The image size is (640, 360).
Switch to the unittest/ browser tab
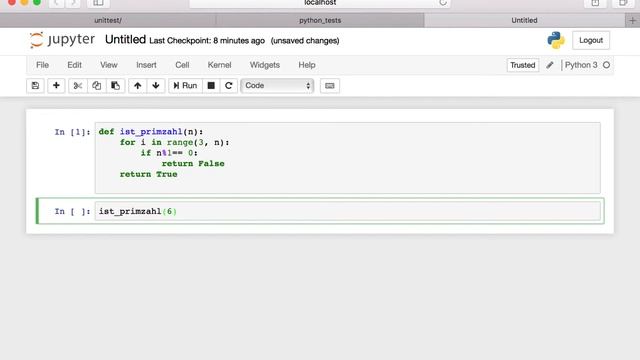tap(108, 20)
